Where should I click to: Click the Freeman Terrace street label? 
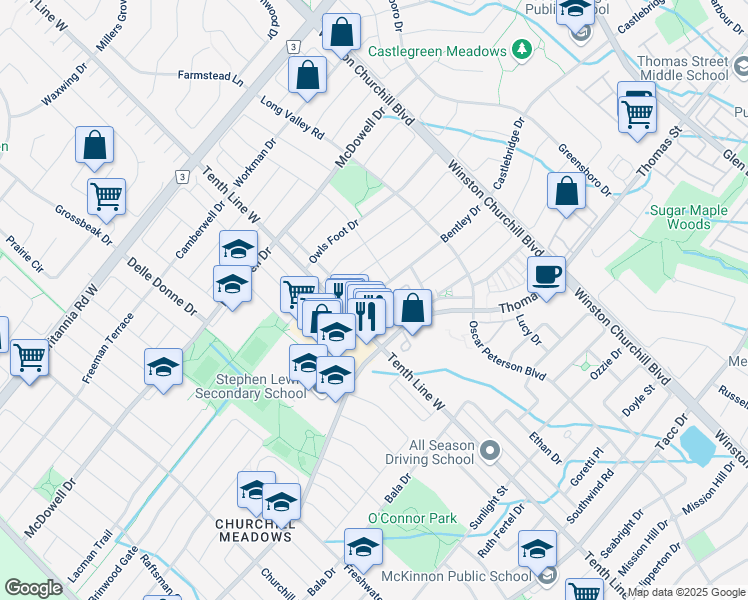108,349
